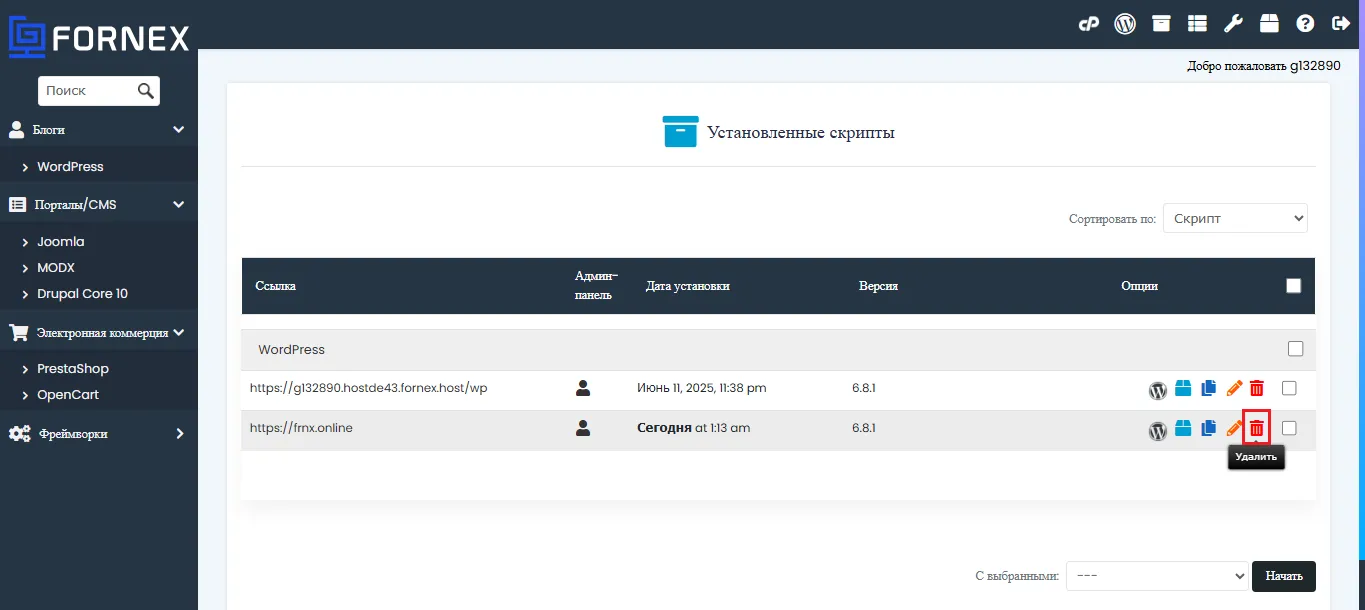Toggle the WordPress group checkbox
The width and height of the screenshot is (1365, 610).
1296,349
